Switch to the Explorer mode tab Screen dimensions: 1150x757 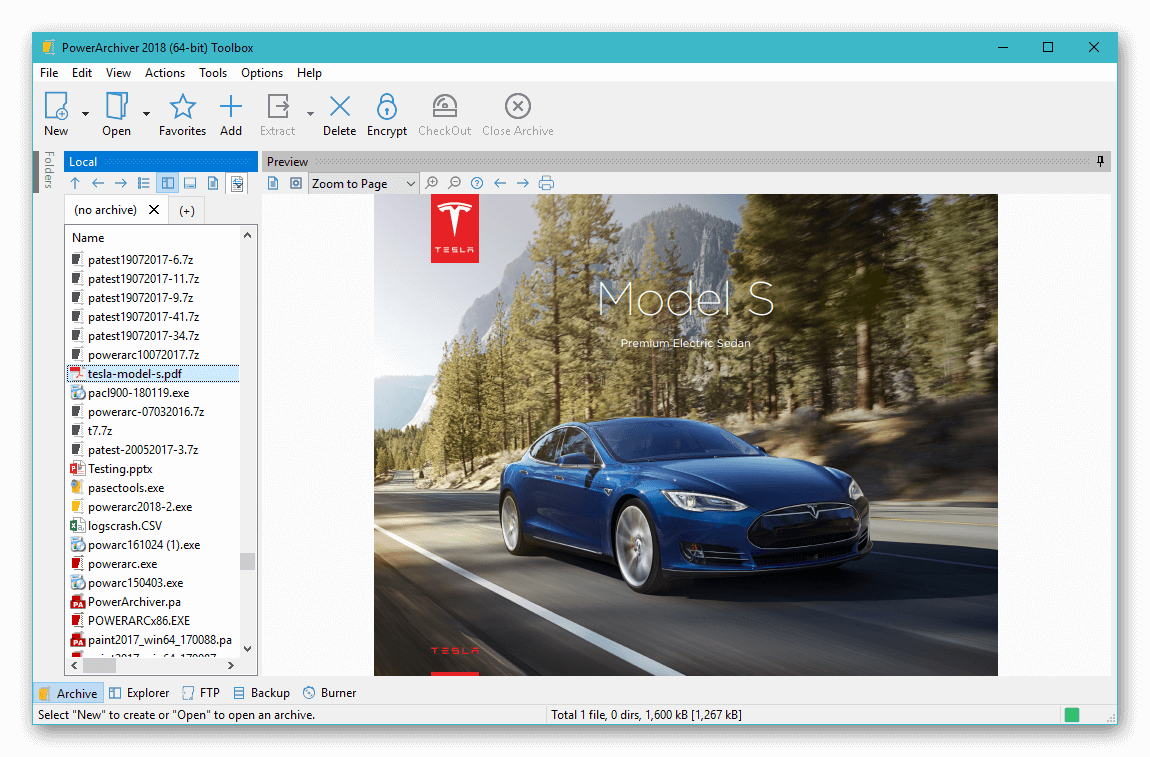point(139,693)
